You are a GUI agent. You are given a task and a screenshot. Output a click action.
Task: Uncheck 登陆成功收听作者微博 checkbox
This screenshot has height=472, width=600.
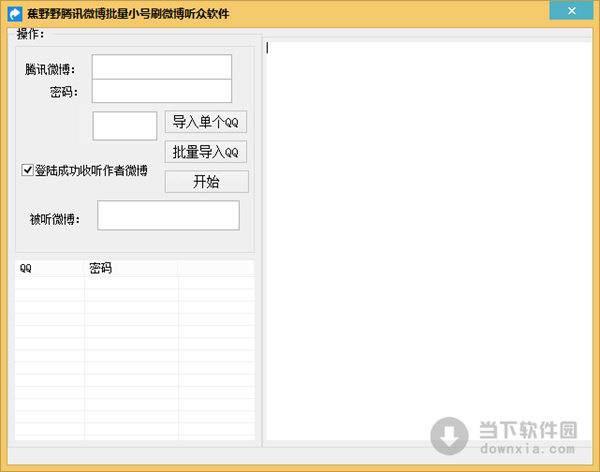27,170
